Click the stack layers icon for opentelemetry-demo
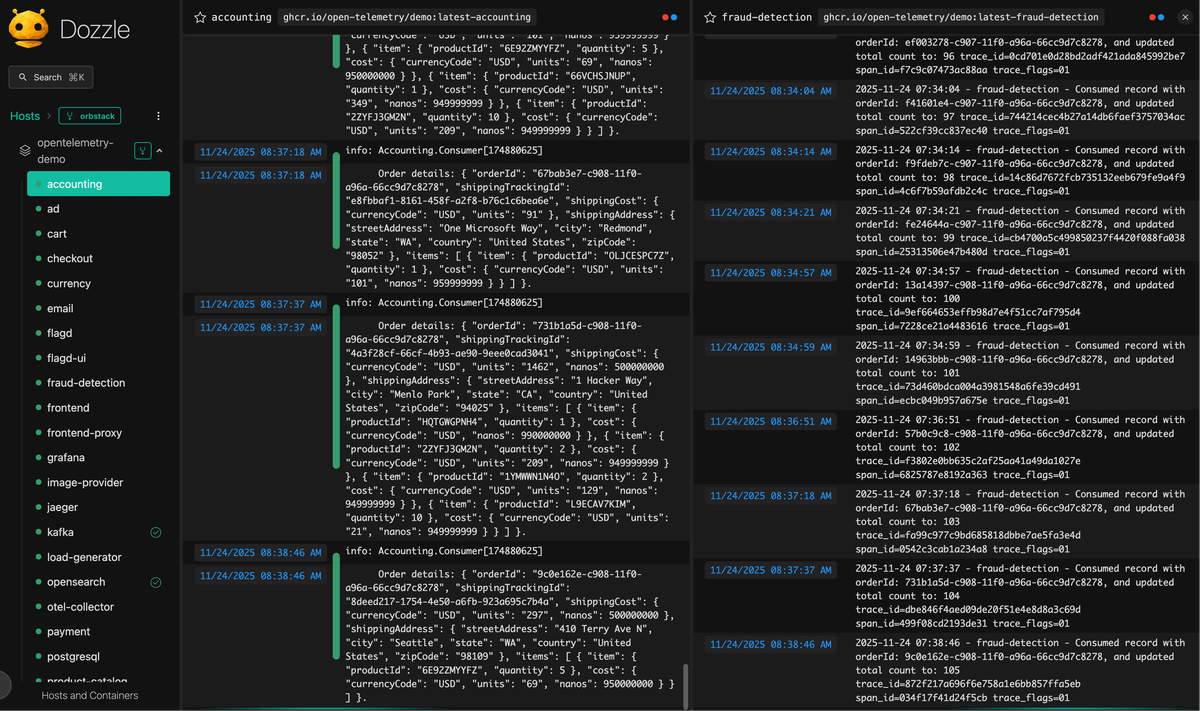 coord(25,150)
